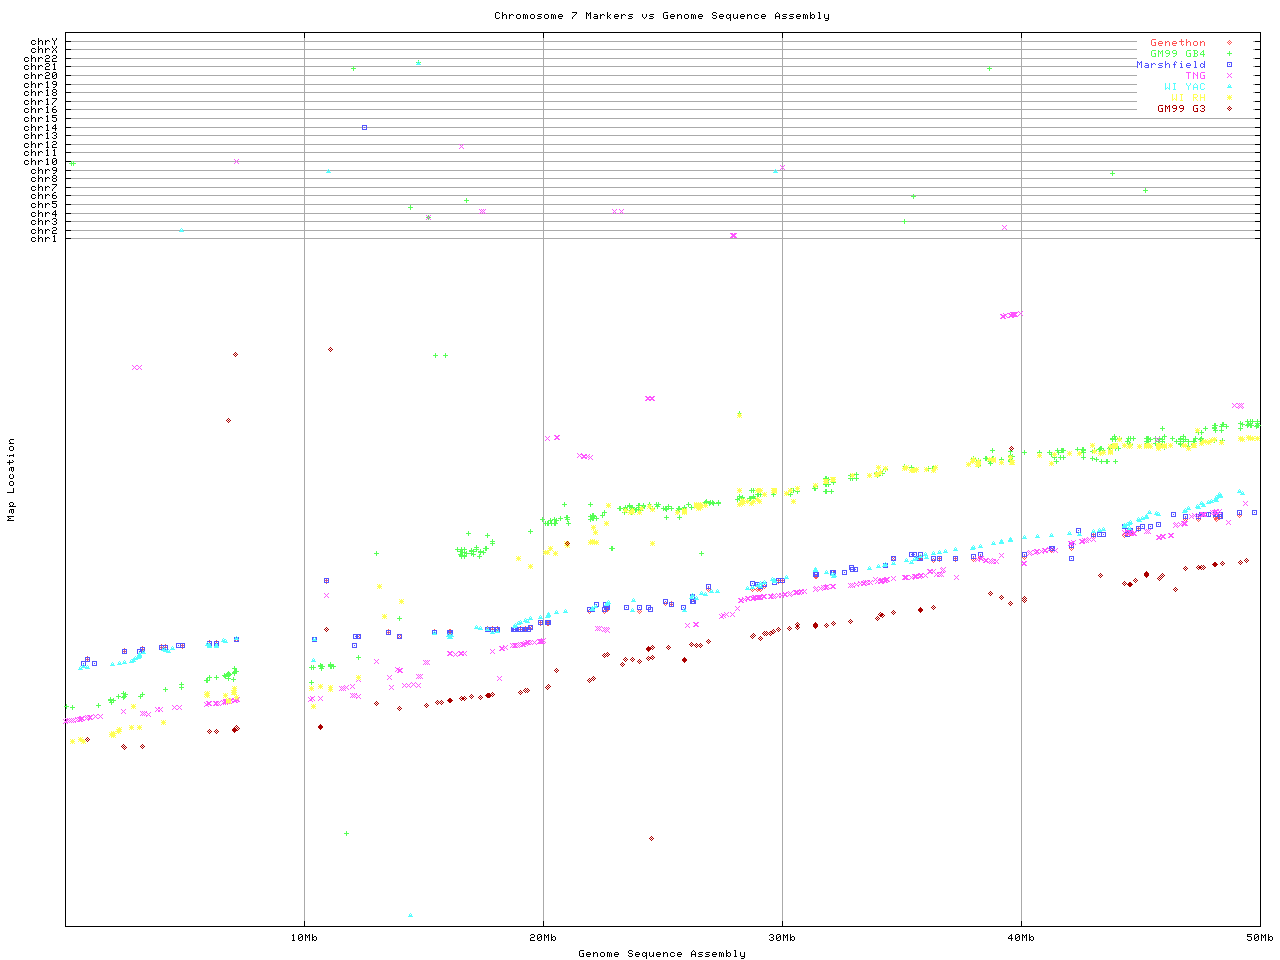Click the GM99 GB4 plus marker in legend
The height and width of the screenshot is (960, 1280).
click(x=1228, y=54)
